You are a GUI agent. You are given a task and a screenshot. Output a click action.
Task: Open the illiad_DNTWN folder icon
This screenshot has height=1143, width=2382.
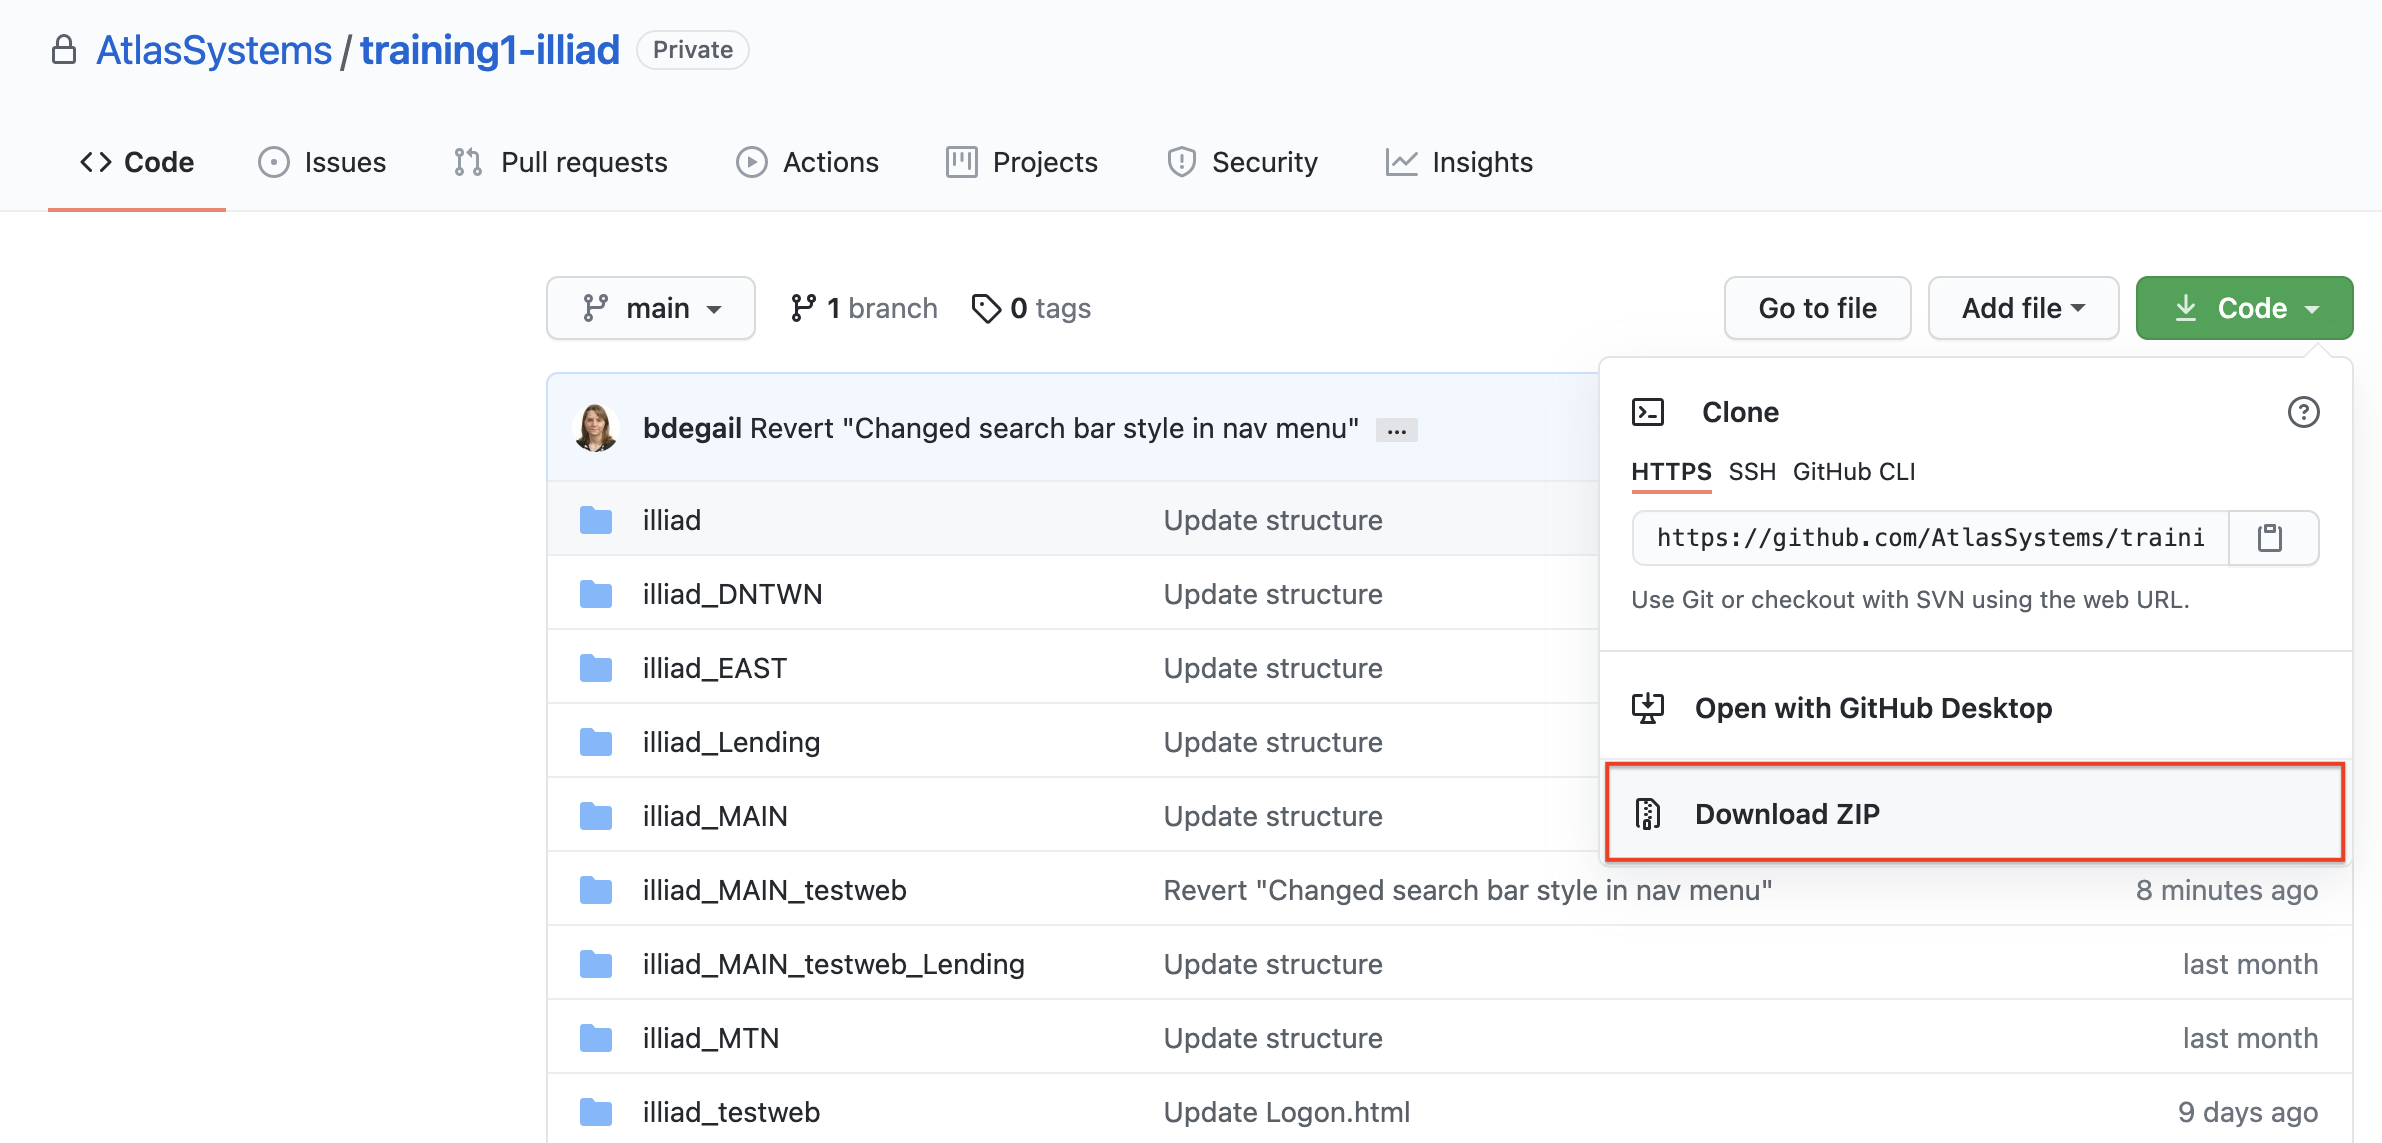tap(596, 594)
